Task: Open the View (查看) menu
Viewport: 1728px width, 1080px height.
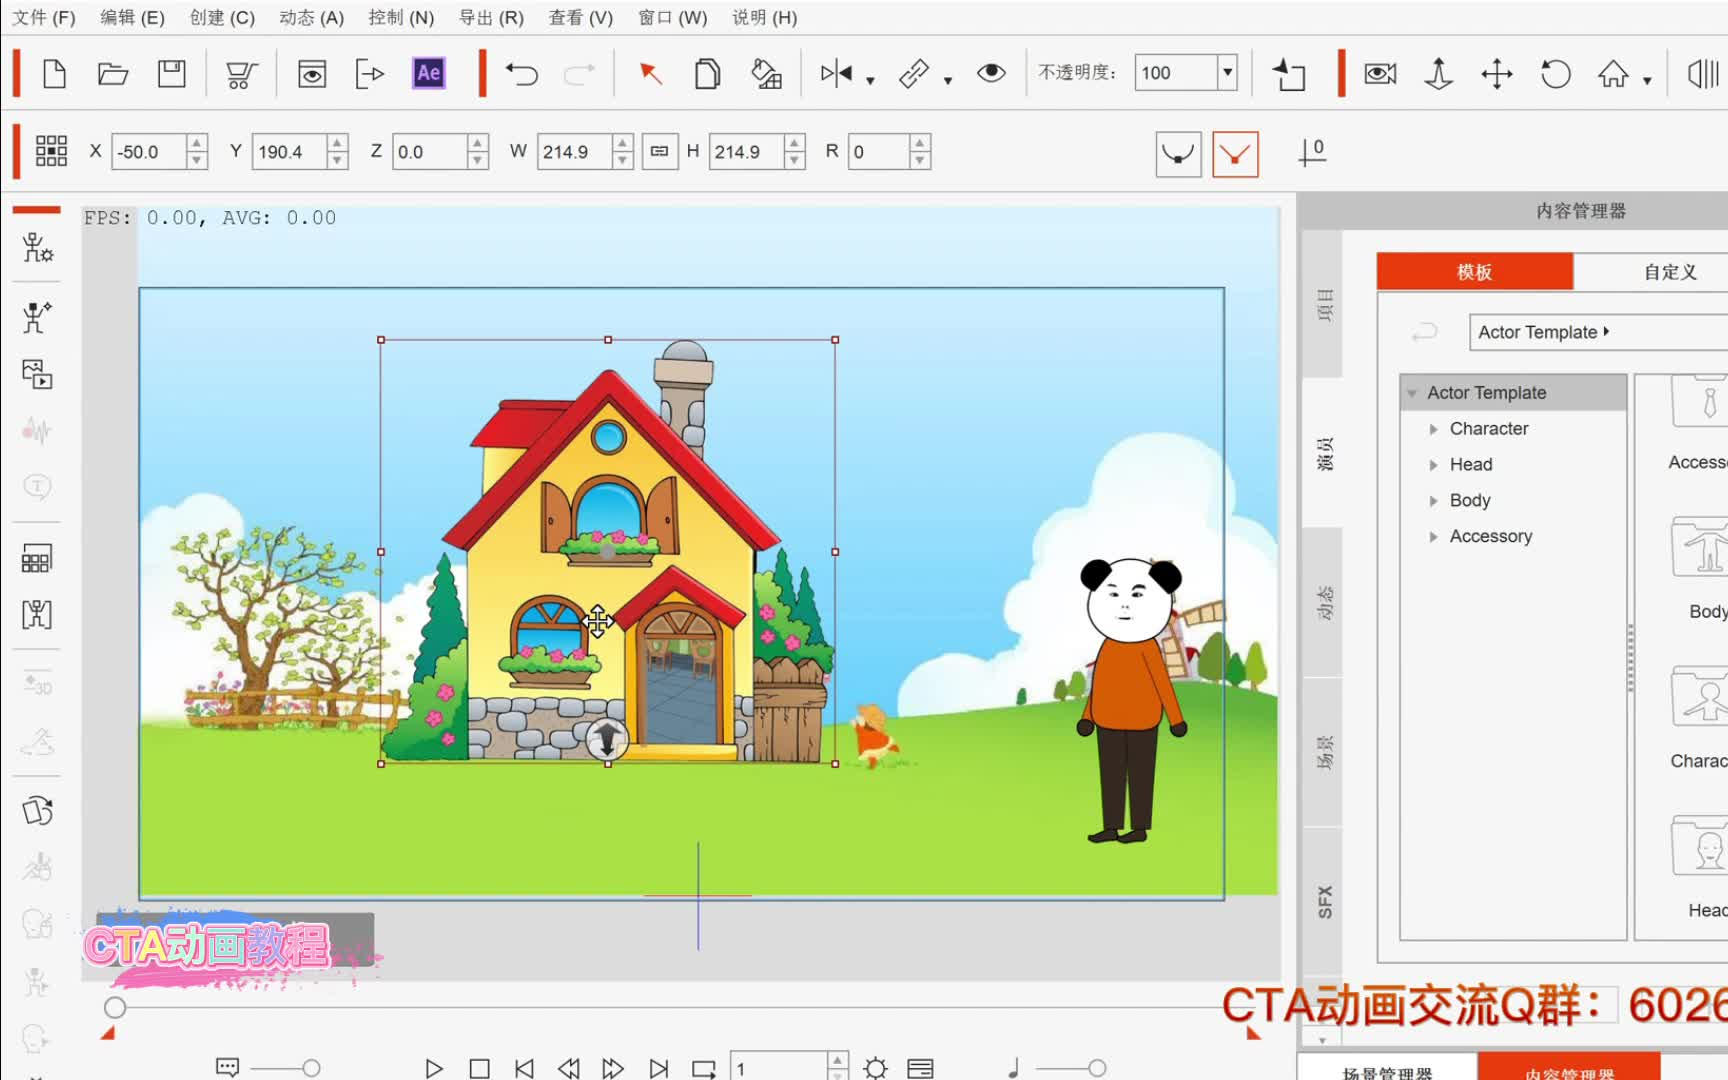Action: [x=580, y=18]
